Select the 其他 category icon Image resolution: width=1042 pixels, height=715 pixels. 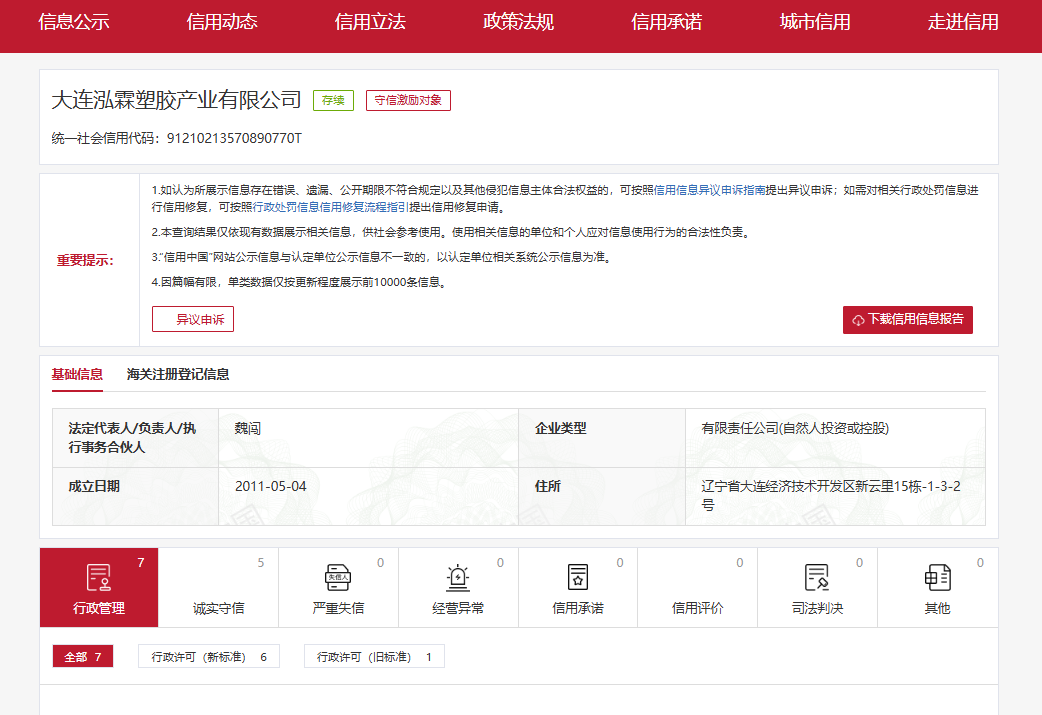(x=937, y=578)
